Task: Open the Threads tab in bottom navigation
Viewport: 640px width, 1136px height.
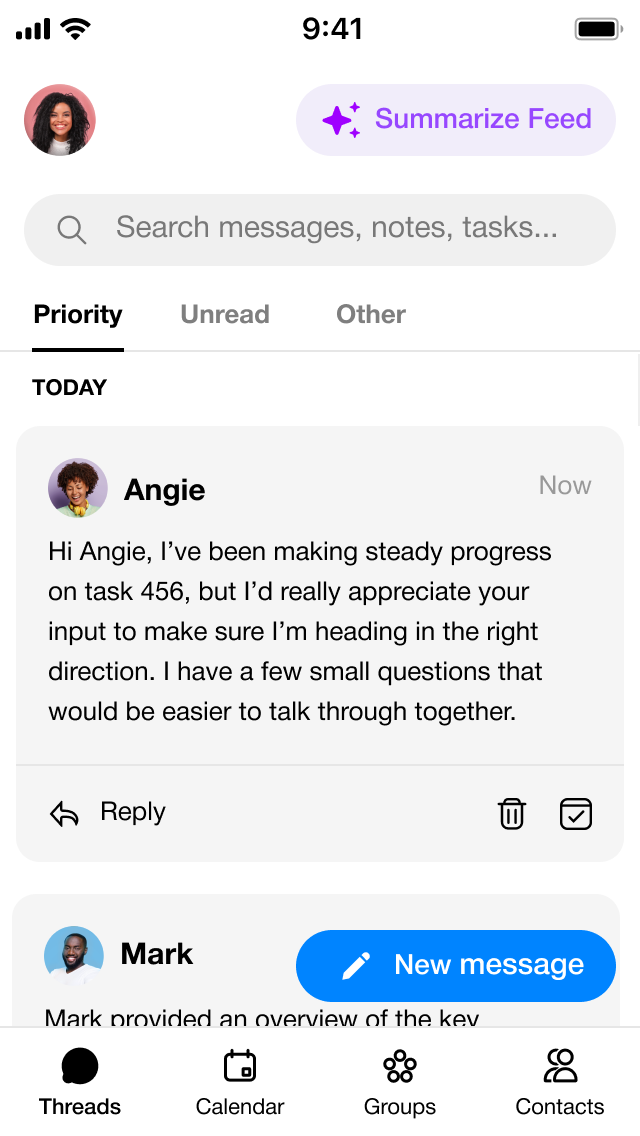Action: (x=80, y=1080)
